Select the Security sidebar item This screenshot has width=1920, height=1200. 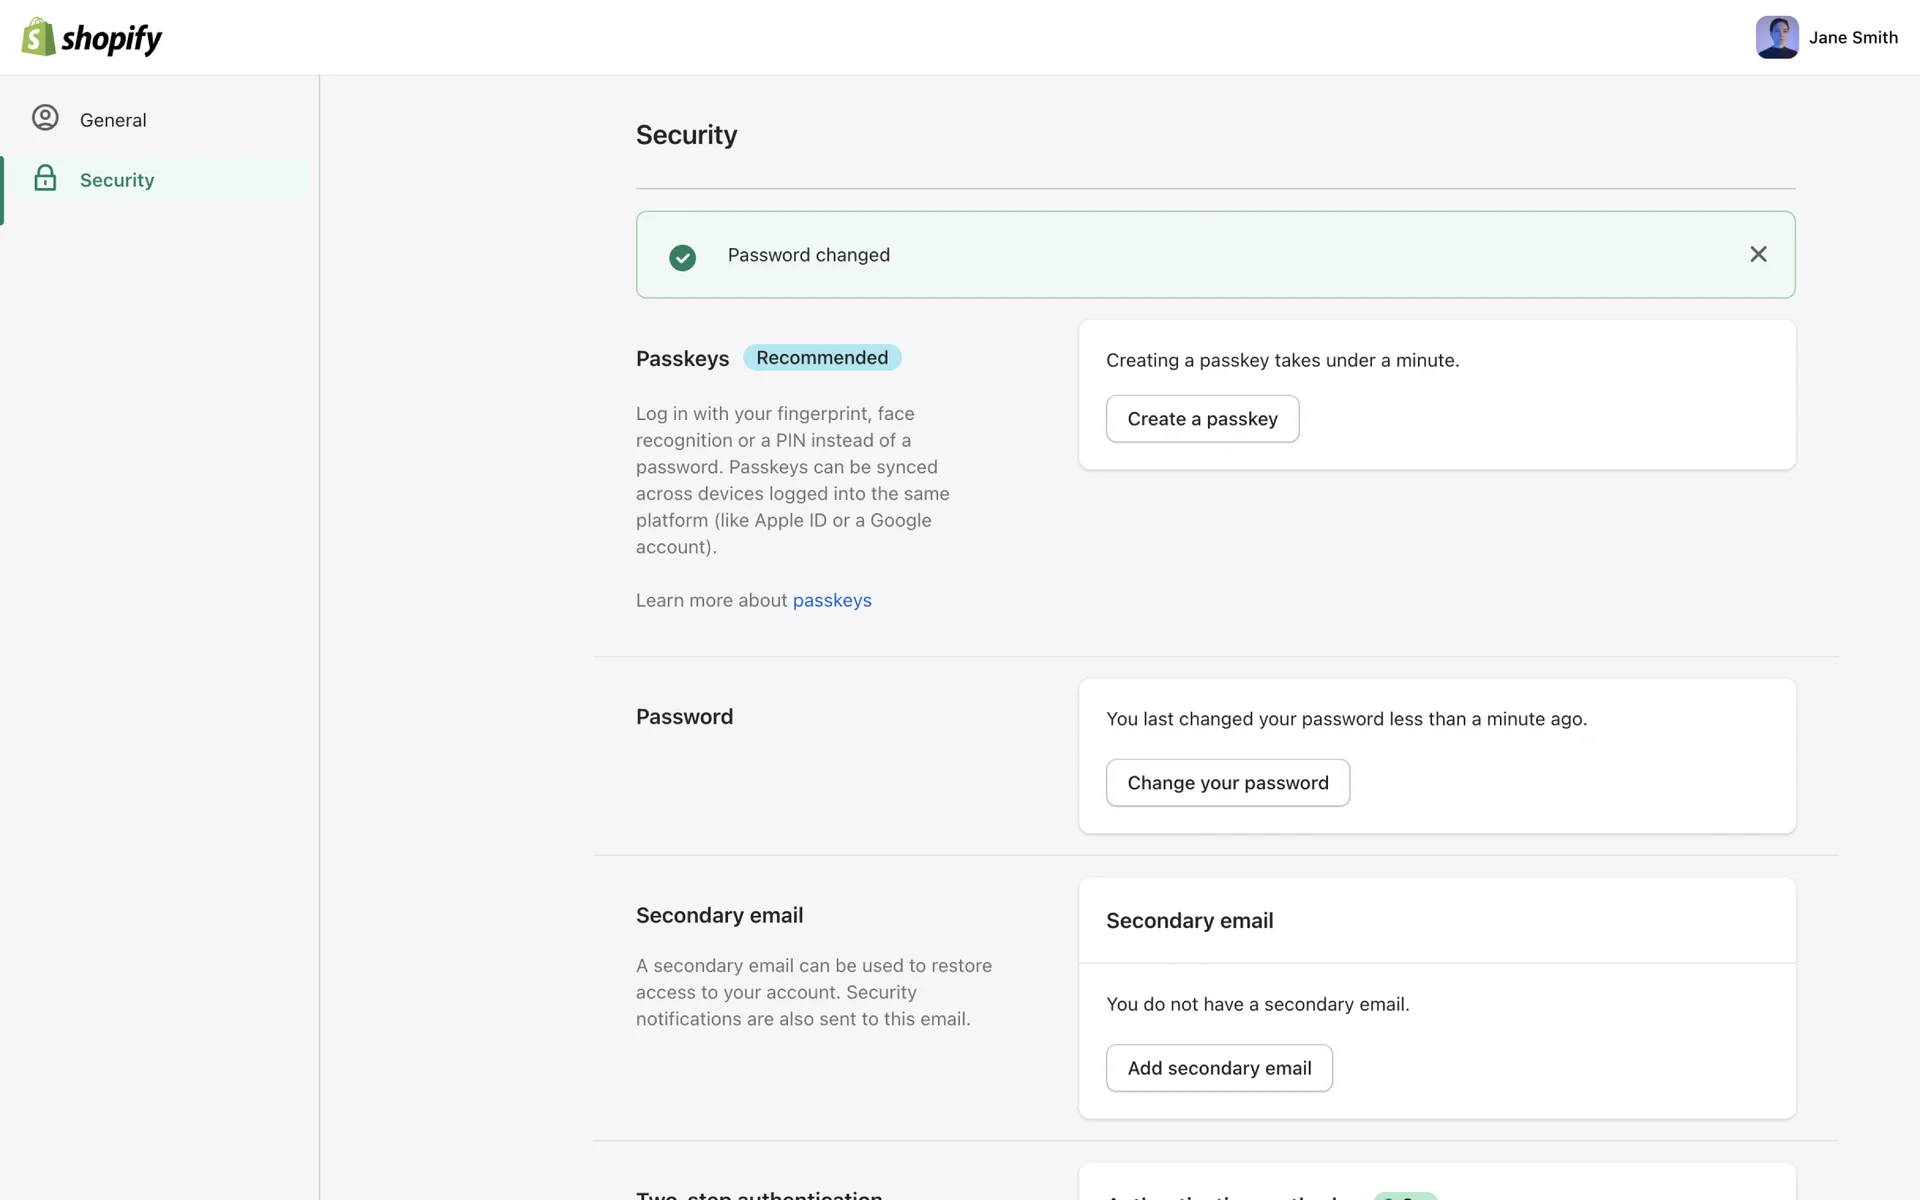coord(117,180)
